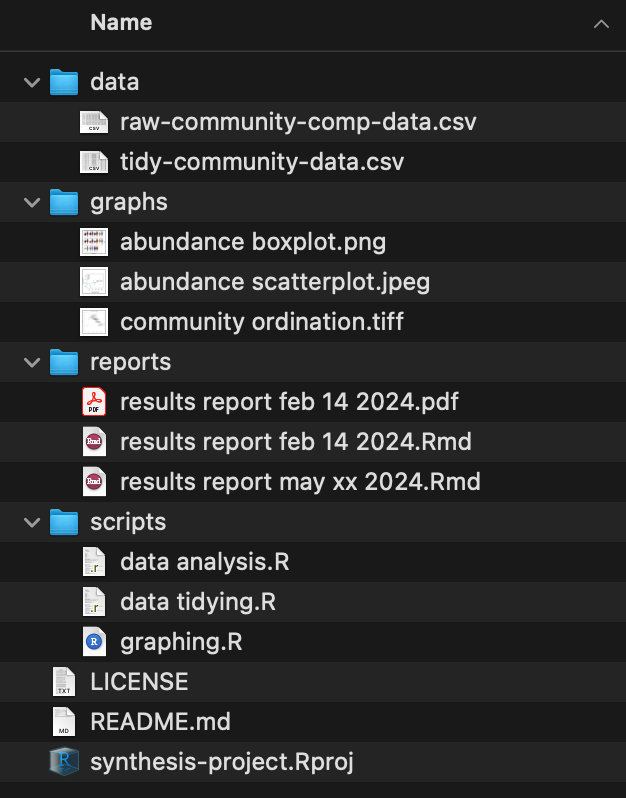
Task: Click the abundance boxplot.png thumbnail icon
Action: (x=93, y=242)
